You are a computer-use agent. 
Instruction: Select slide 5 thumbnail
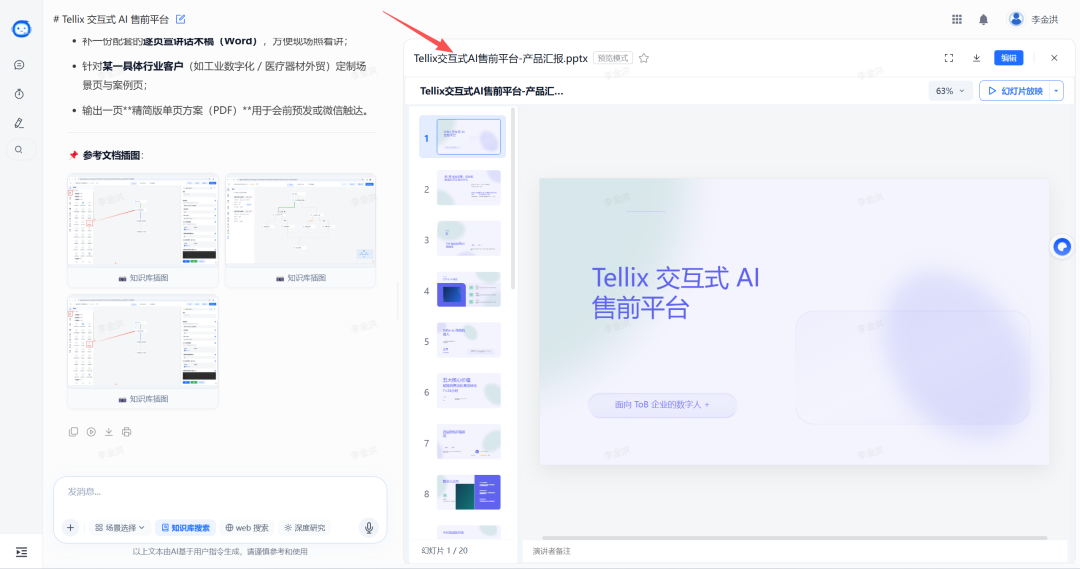click(468, 340)
